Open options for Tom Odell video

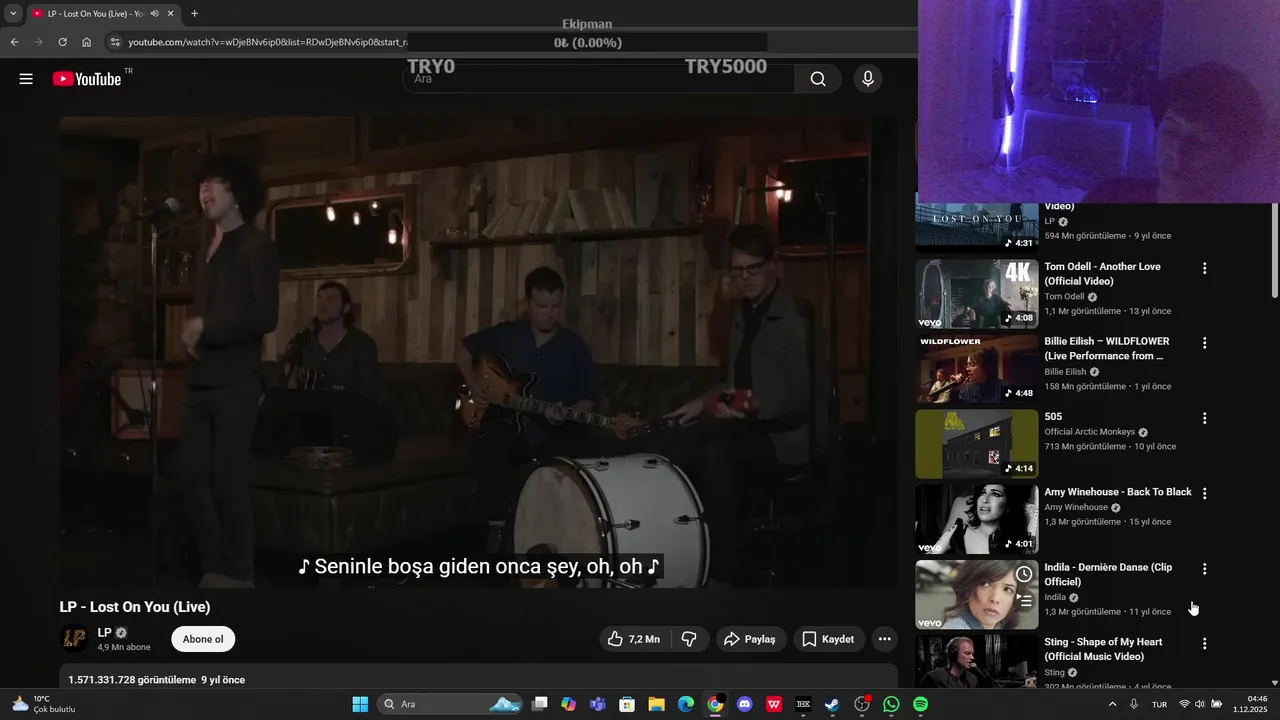pyautogui.click(x=1204, y=268)
